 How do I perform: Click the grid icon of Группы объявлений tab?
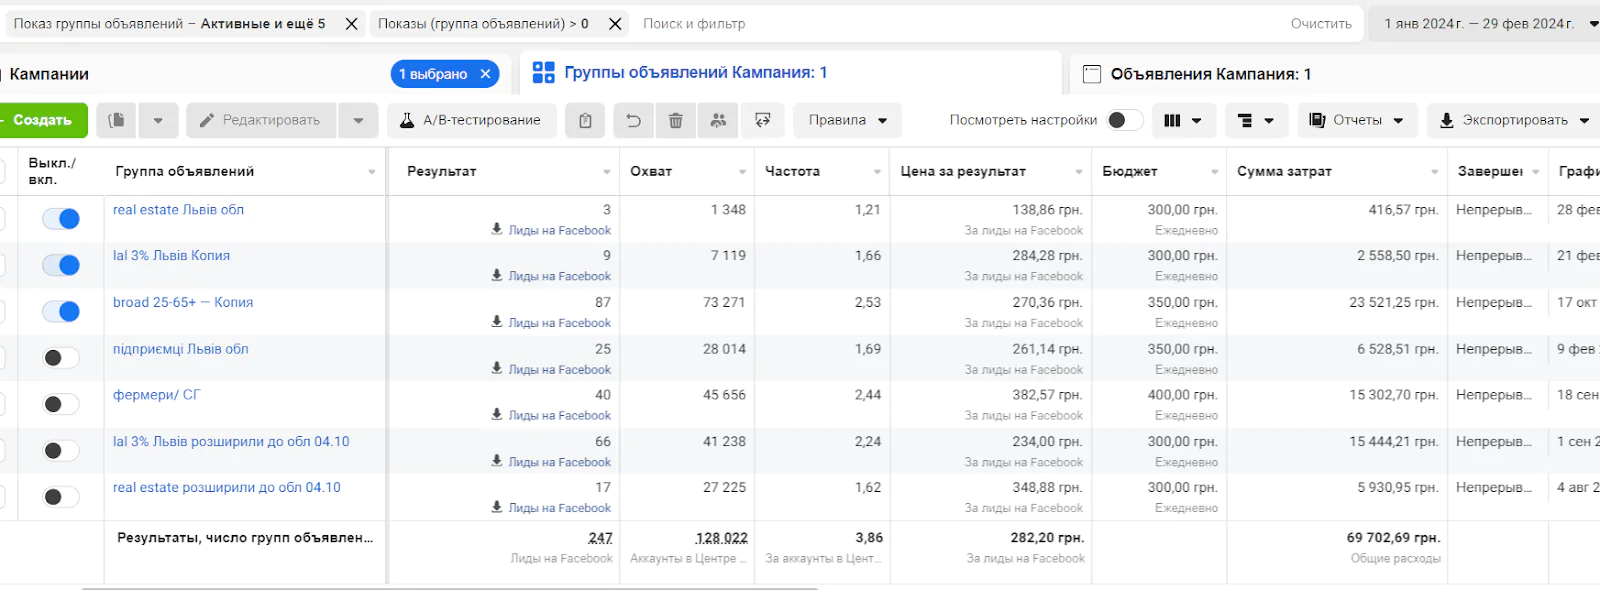(x=543, y=72)
